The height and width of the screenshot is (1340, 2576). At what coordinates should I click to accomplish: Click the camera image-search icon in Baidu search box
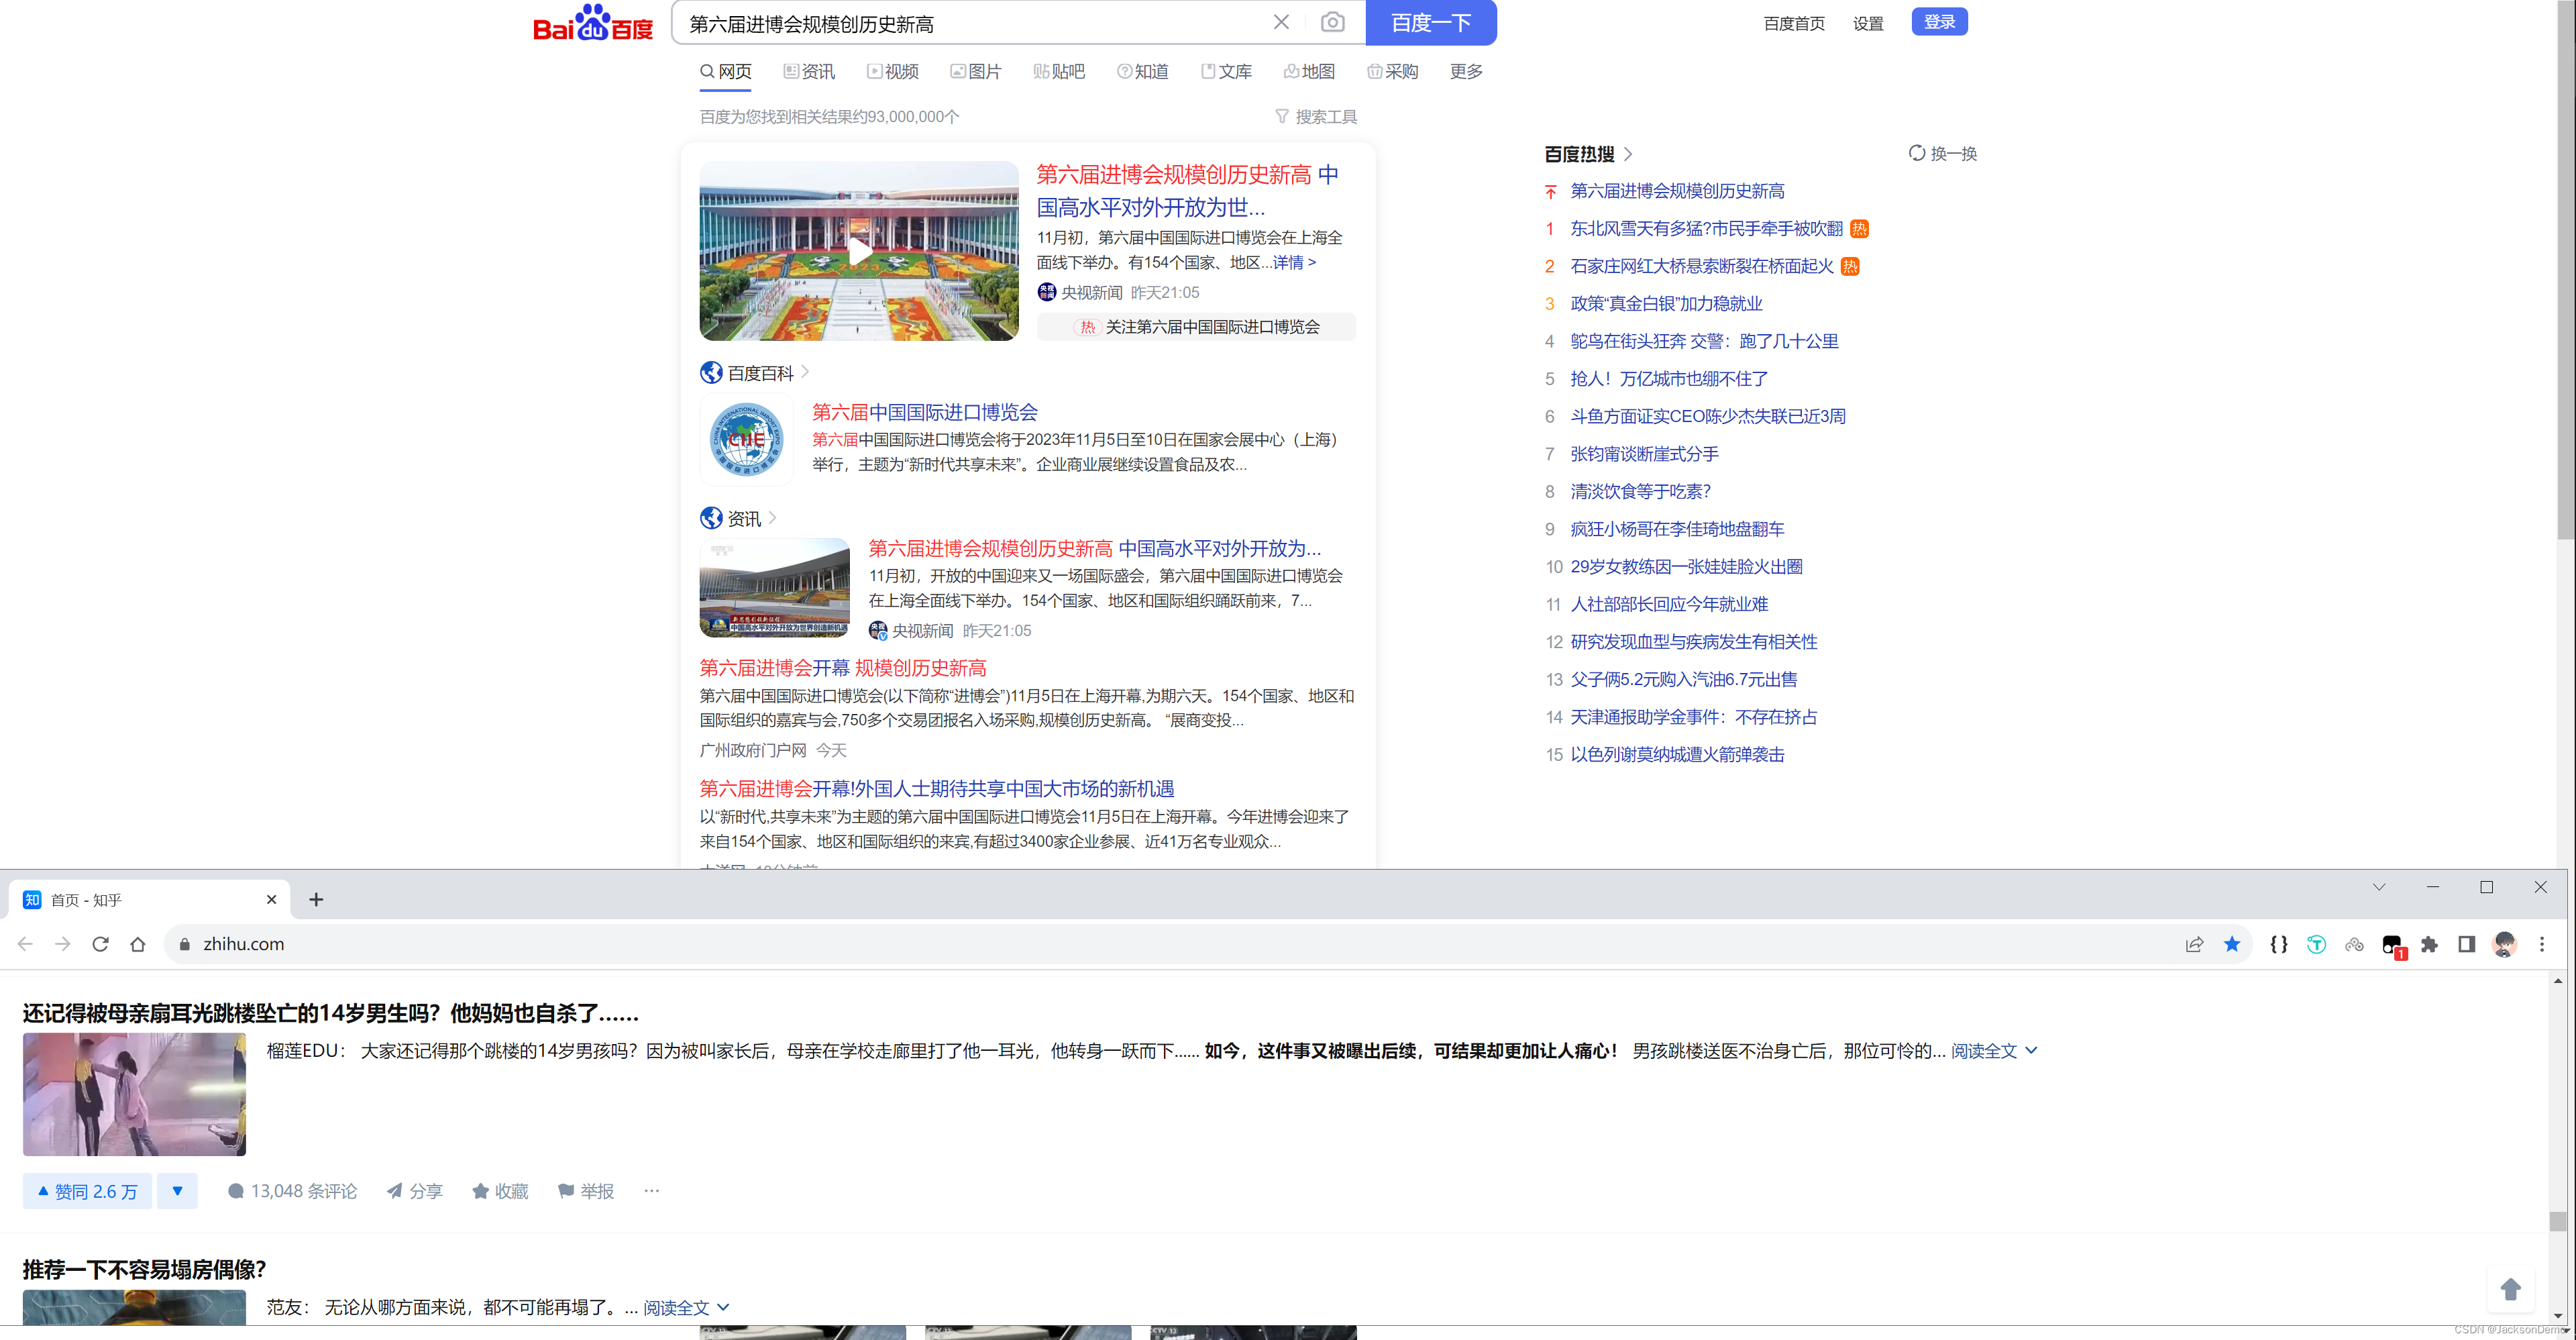pos(1332,22)
